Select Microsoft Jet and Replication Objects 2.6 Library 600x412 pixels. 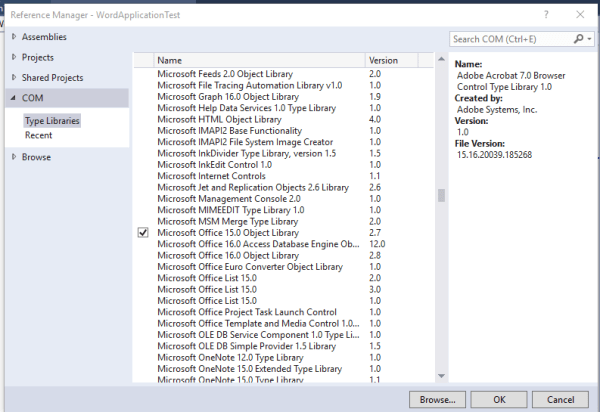[x=284, y=187]
